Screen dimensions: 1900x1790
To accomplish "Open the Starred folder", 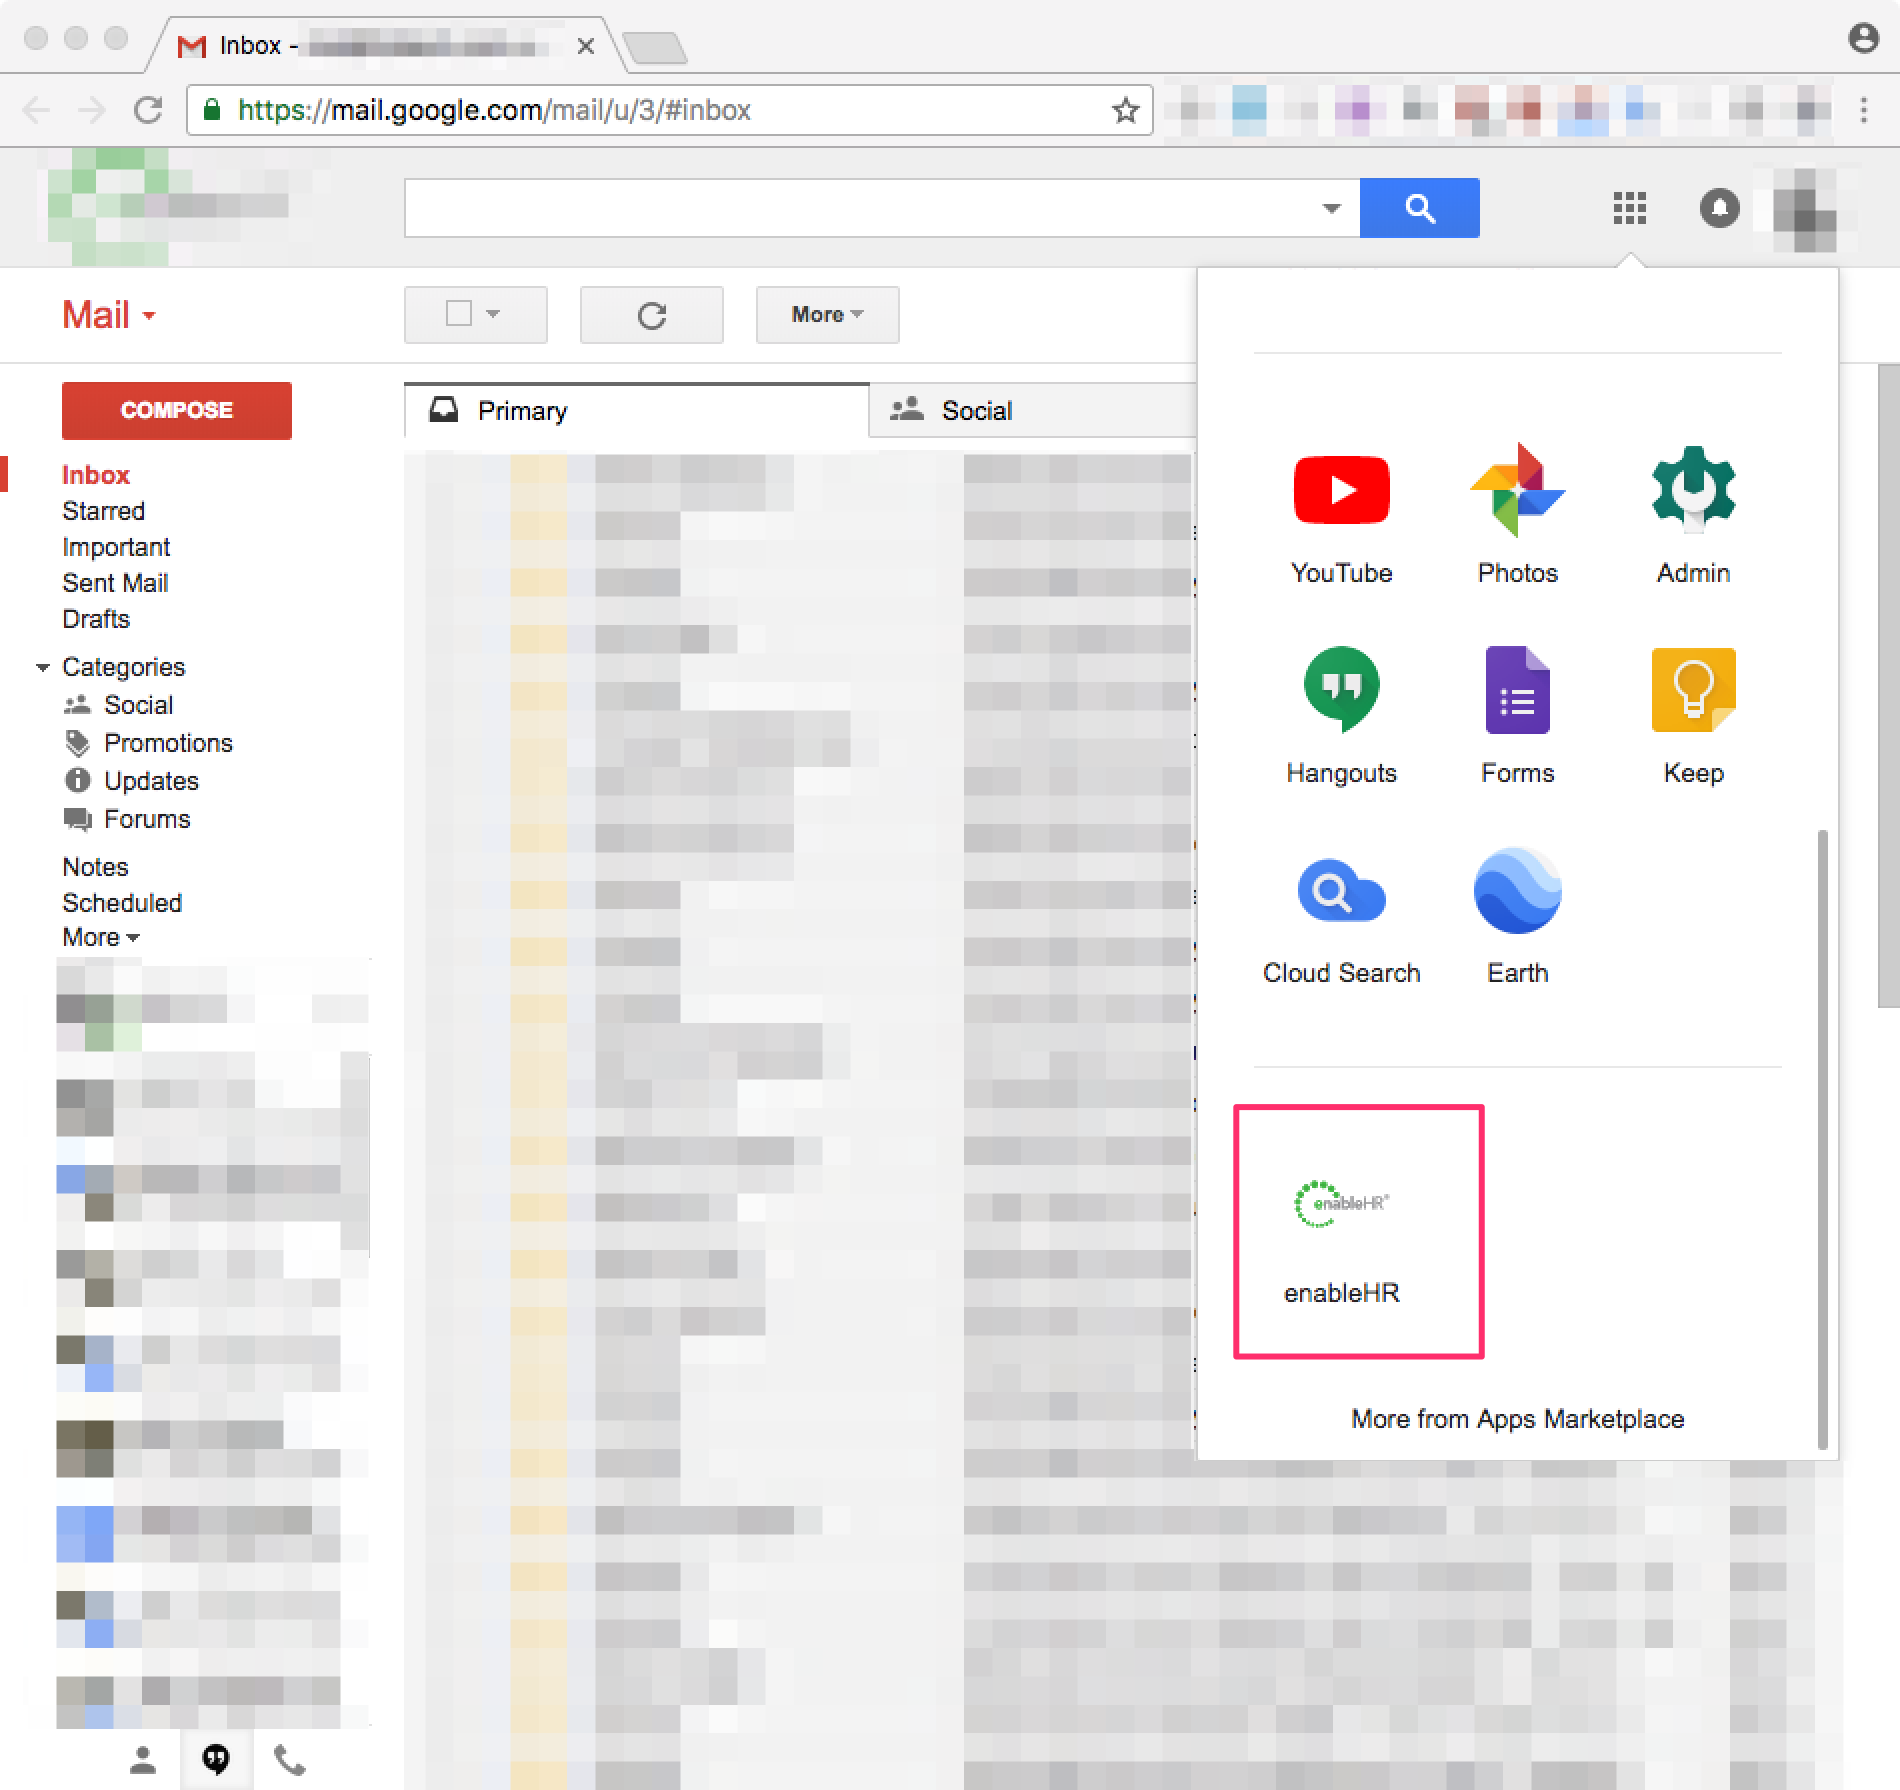I will point(103,511).
